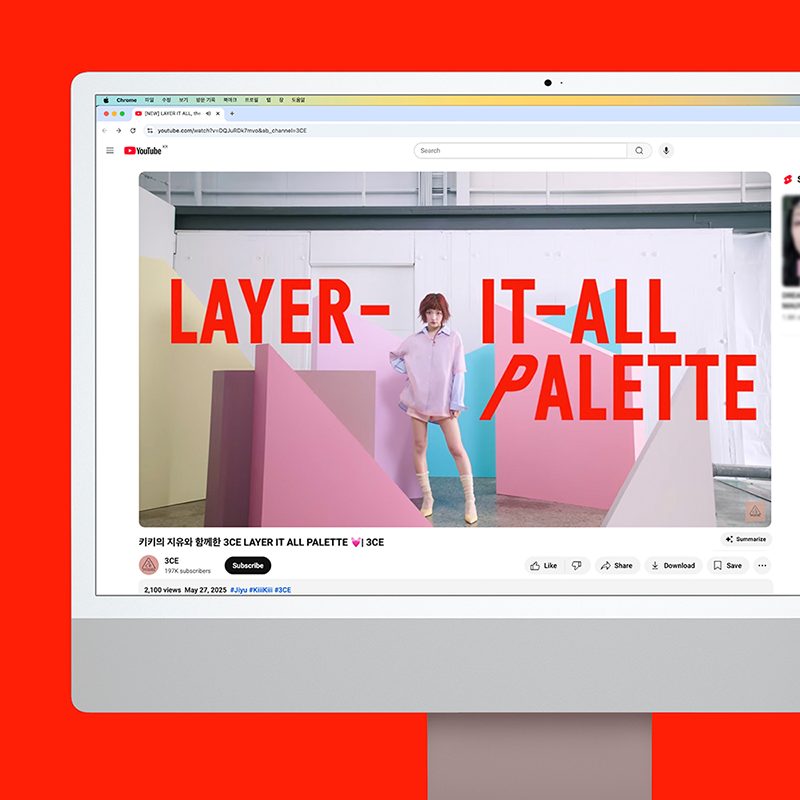This screenshot has width=800, height=800.
Task: Click the magnifier search button
Action: (x=639, y=151)
